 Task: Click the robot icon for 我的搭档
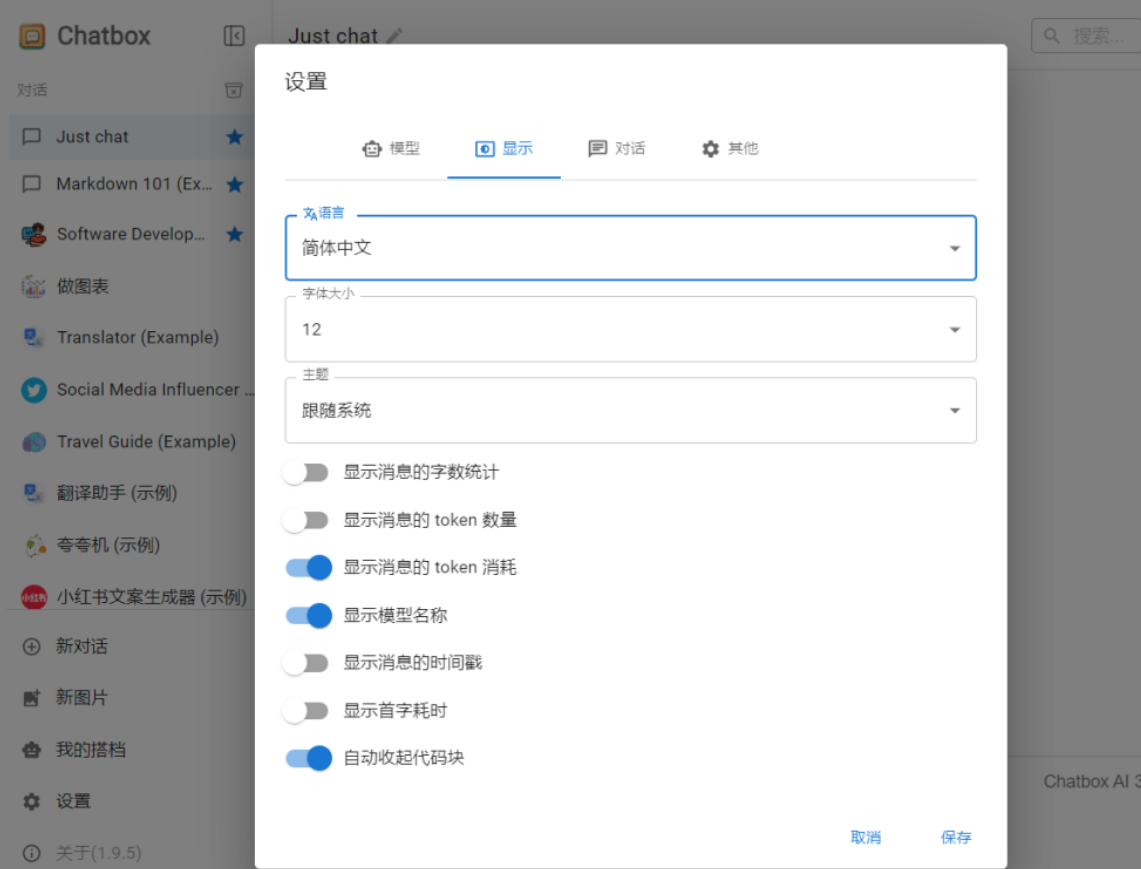click(31, 750)
